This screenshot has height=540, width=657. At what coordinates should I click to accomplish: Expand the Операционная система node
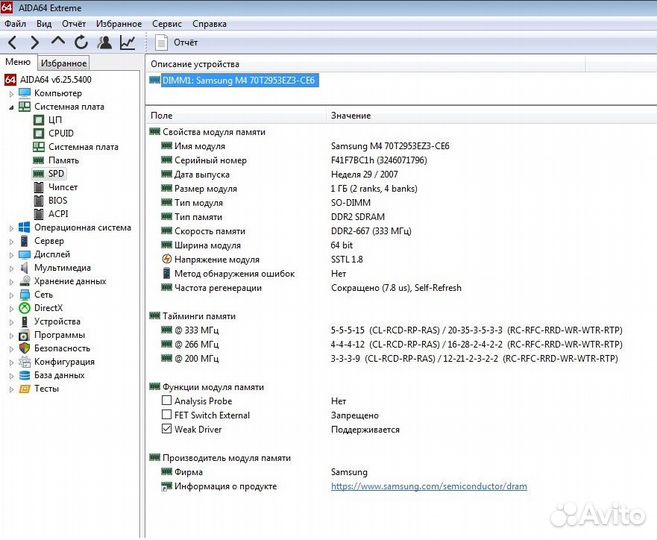pos(12,228)
